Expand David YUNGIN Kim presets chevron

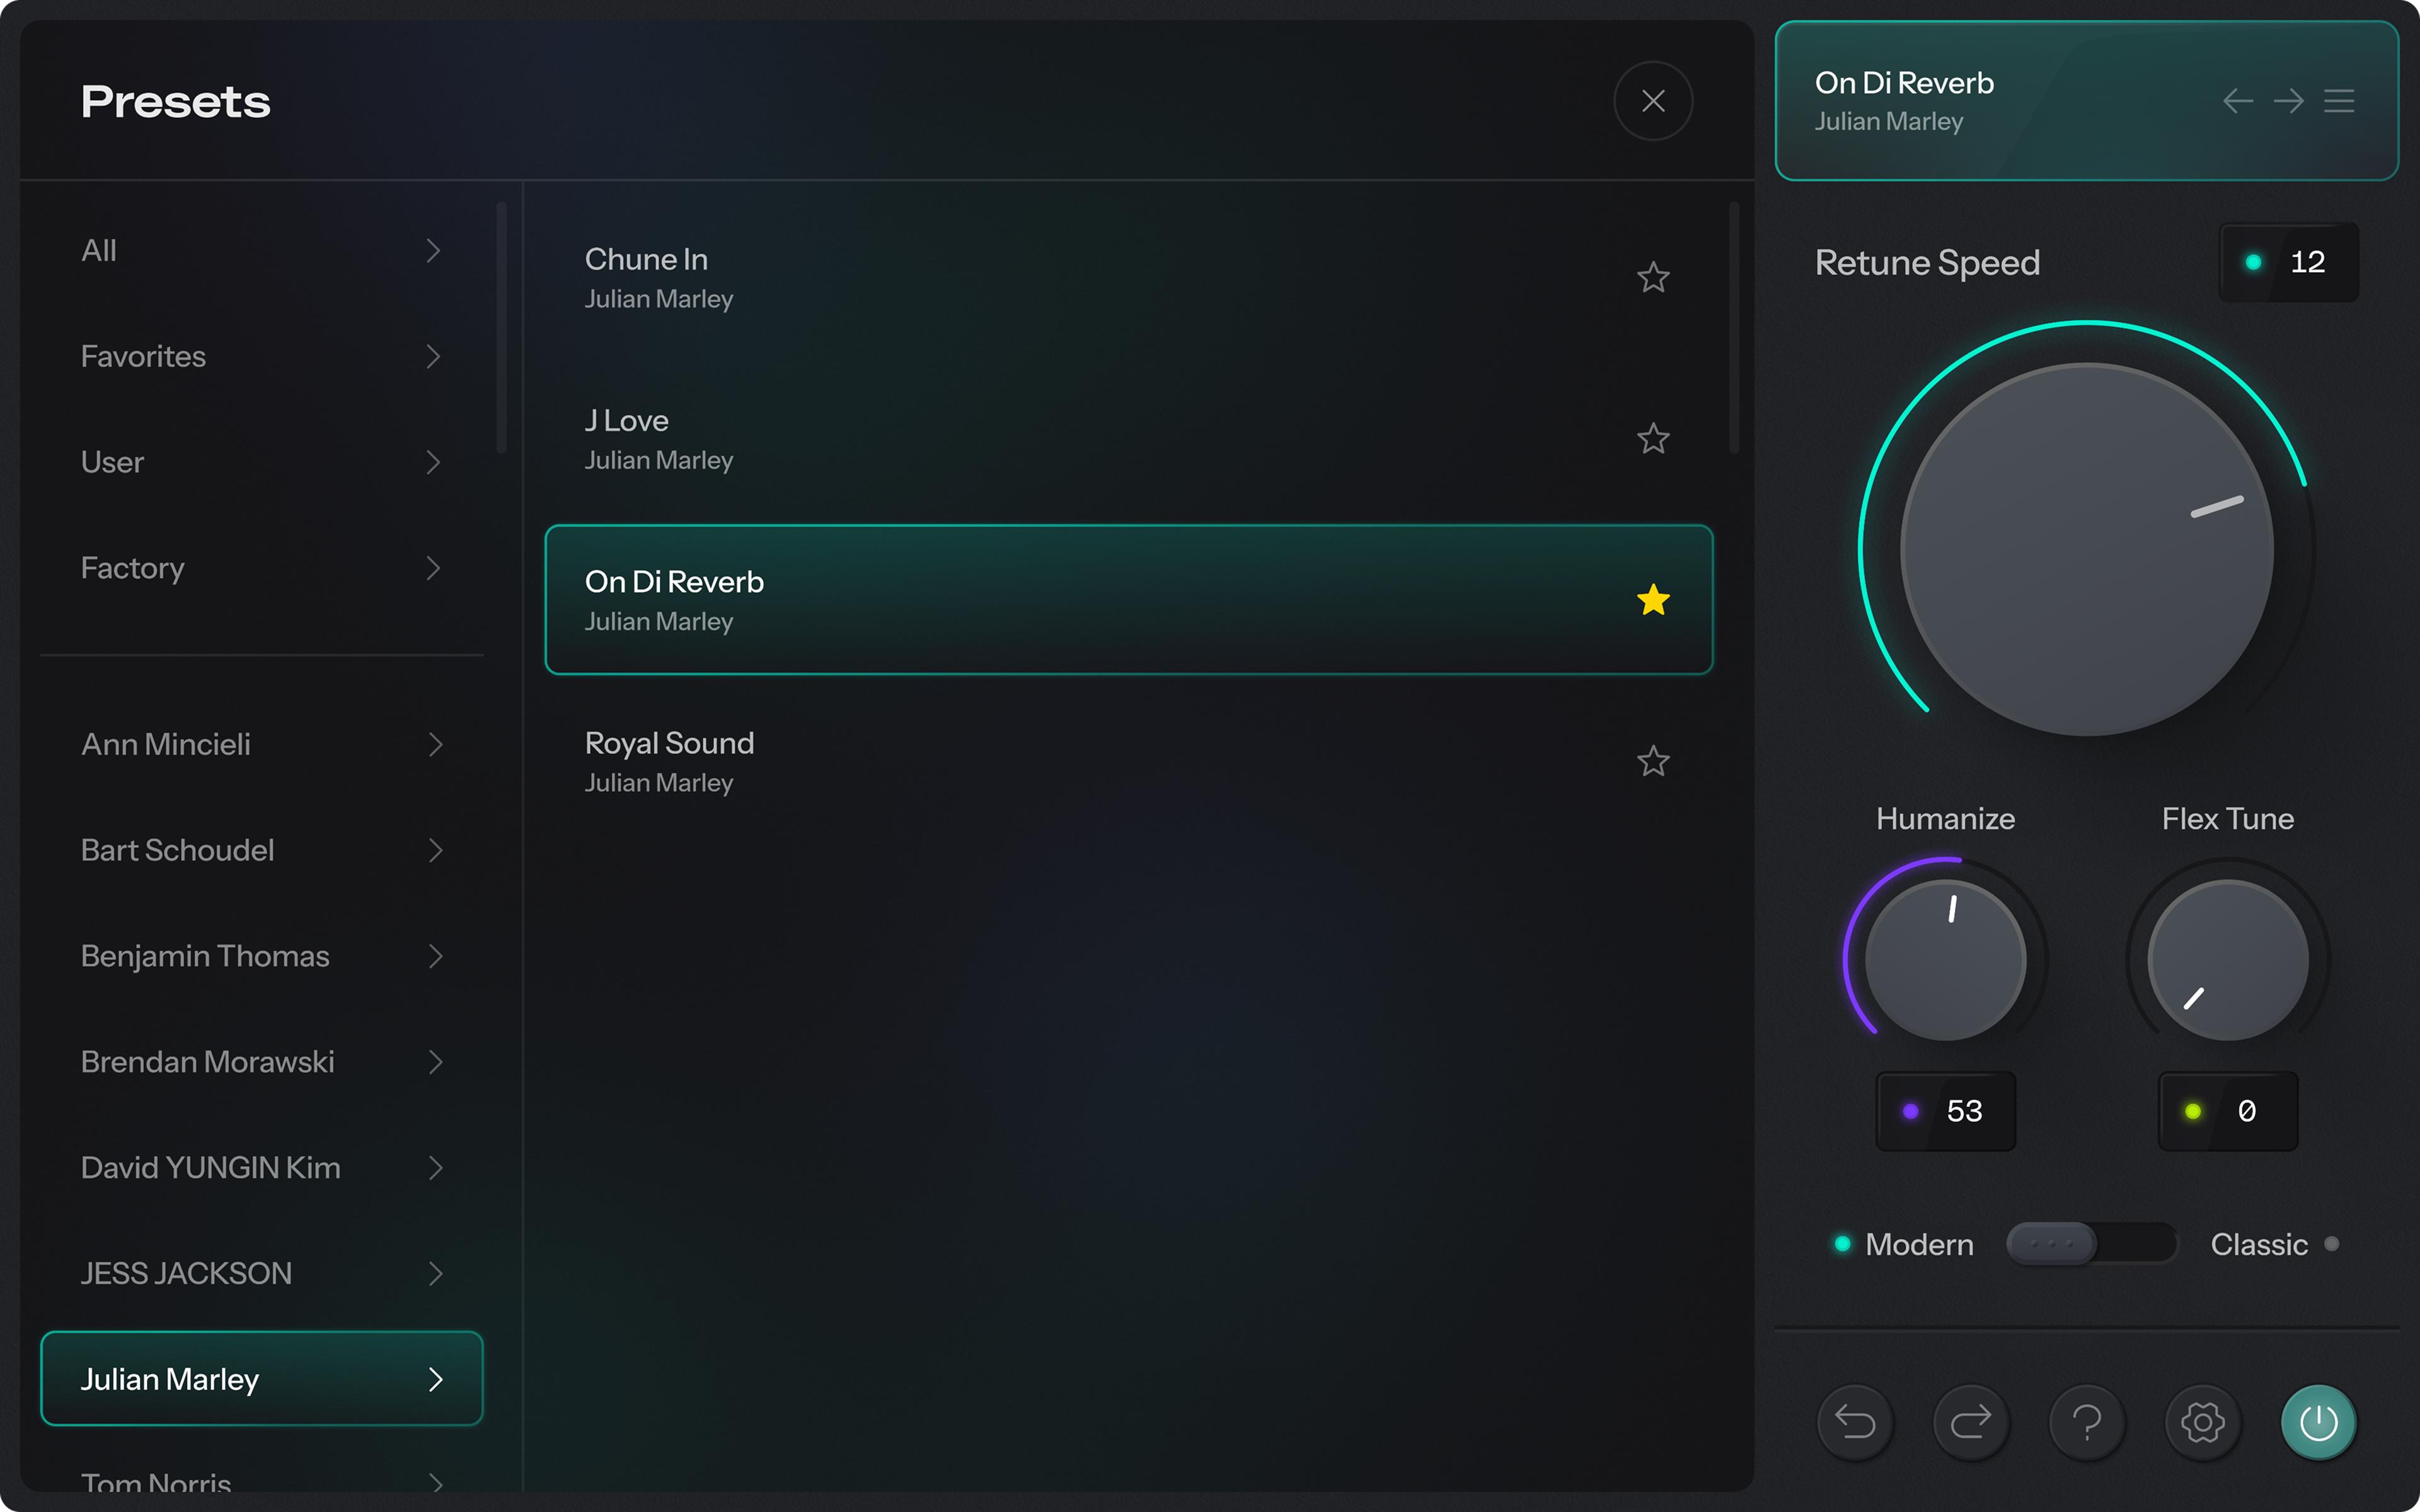[435, 1168]
